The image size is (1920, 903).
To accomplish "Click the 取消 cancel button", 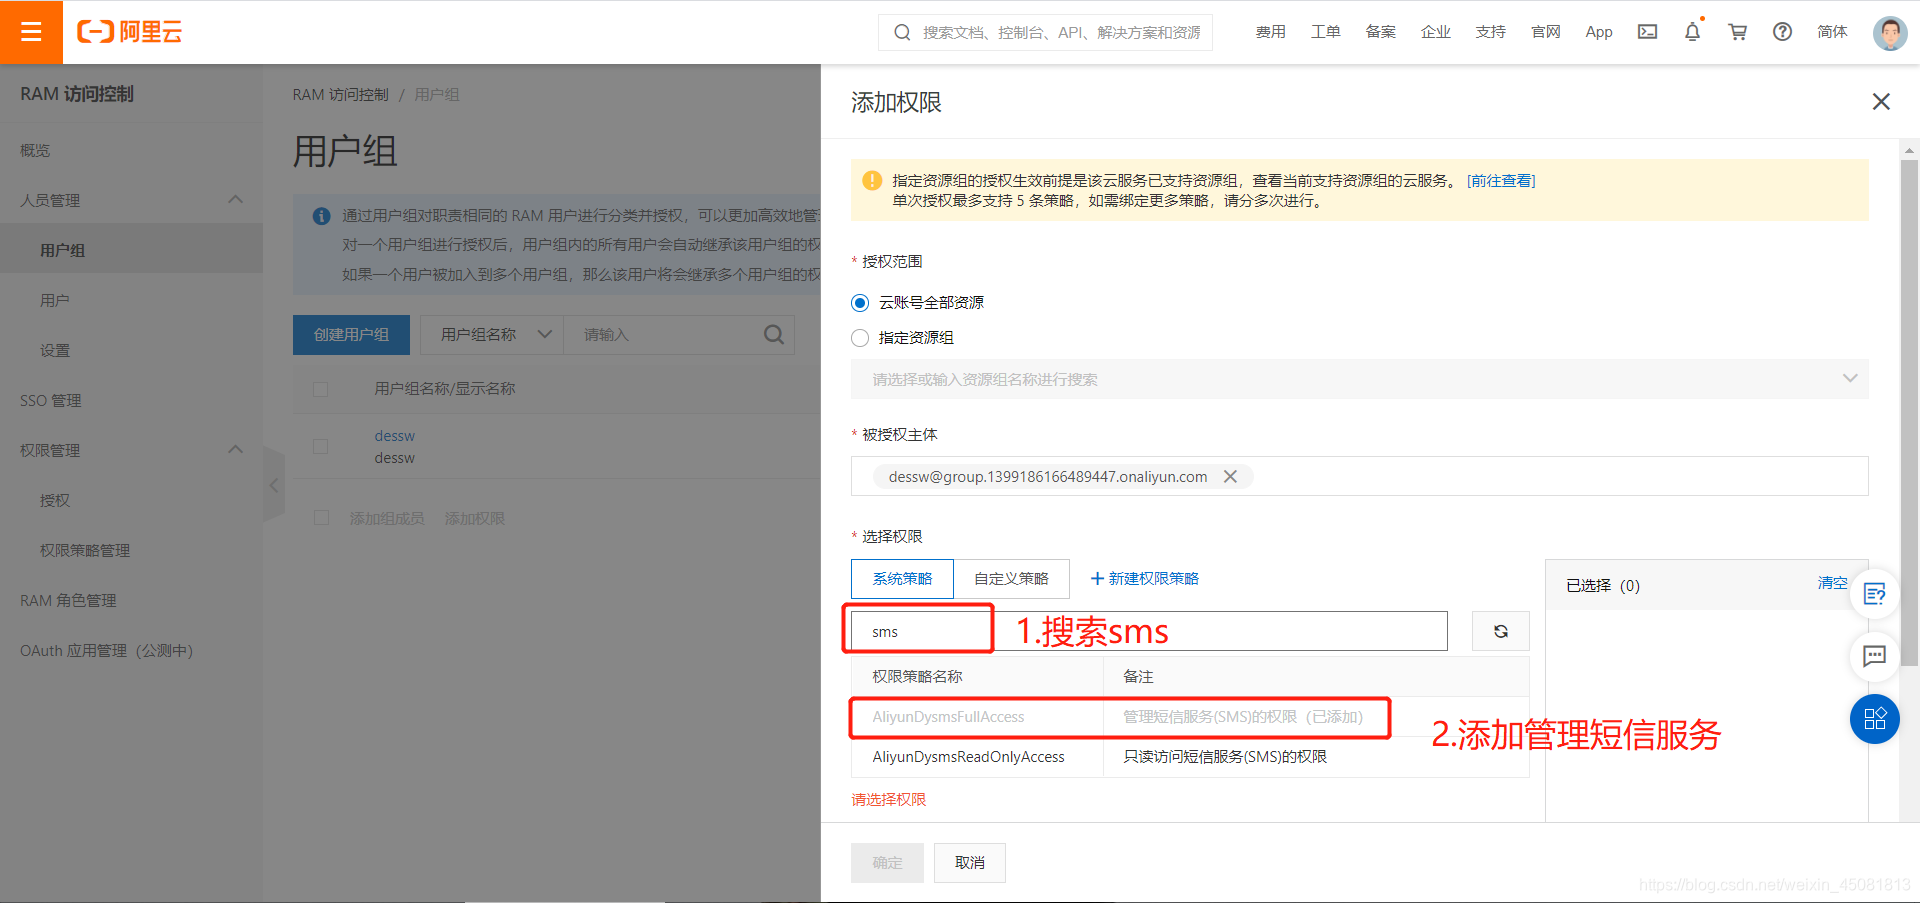I will point(969,863).
